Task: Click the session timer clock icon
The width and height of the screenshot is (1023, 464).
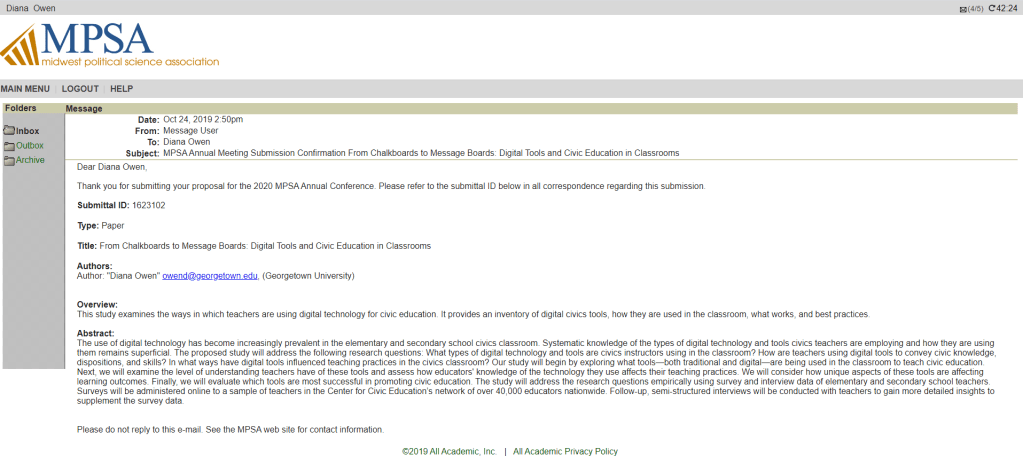Action: (990, 8)
